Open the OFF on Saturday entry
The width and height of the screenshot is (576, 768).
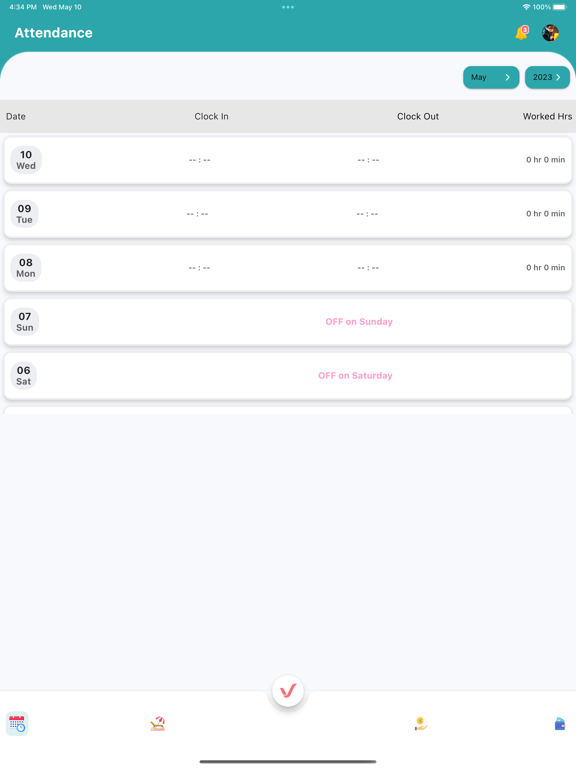355,376
